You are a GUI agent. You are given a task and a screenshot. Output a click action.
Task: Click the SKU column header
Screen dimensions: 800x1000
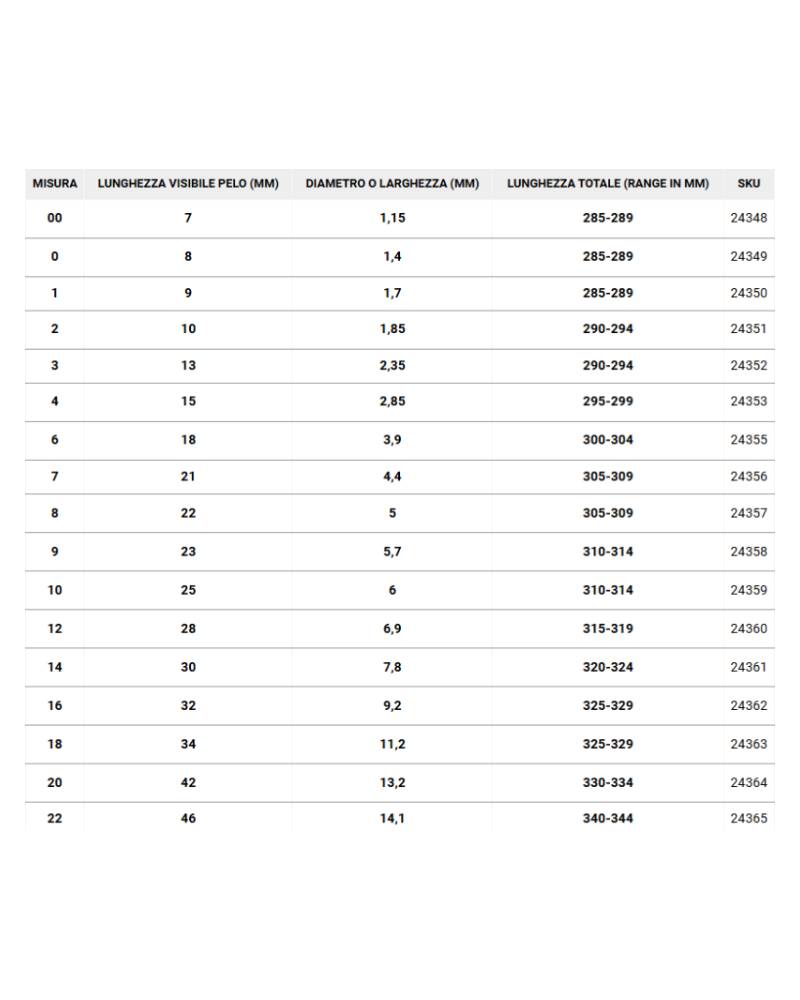click(748, 184)
